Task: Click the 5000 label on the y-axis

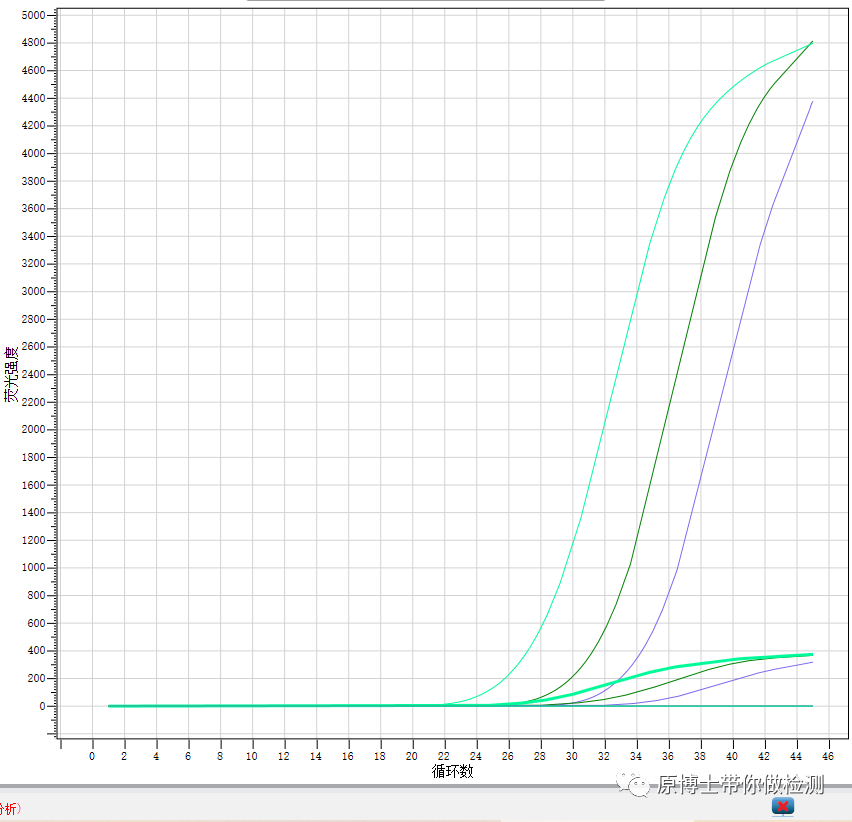Action: [x=32, y=16]
